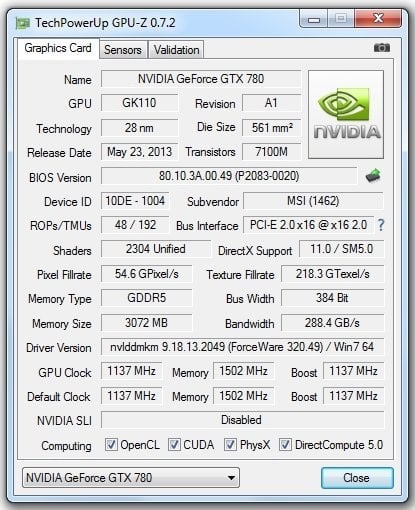Click the Bus Width field 384 Bit
The height and width of the screenshot is (510, 415).
click(333, 298)
